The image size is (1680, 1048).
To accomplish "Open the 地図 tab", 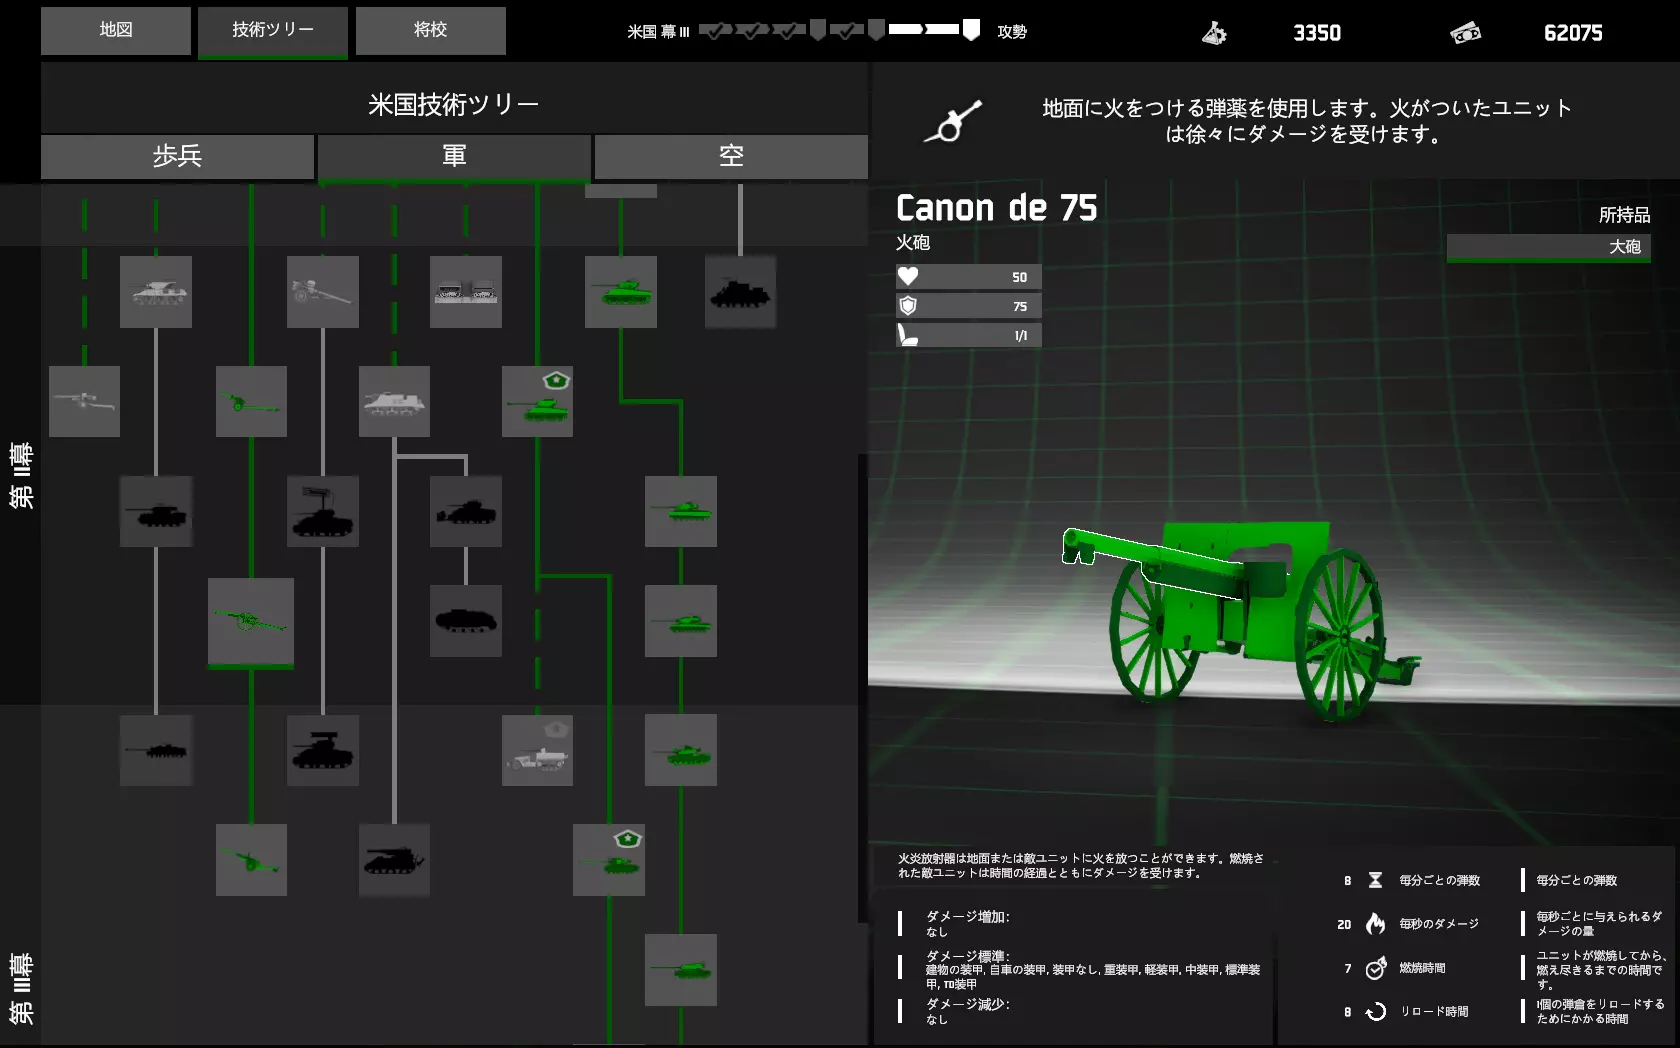I will 116,30.
